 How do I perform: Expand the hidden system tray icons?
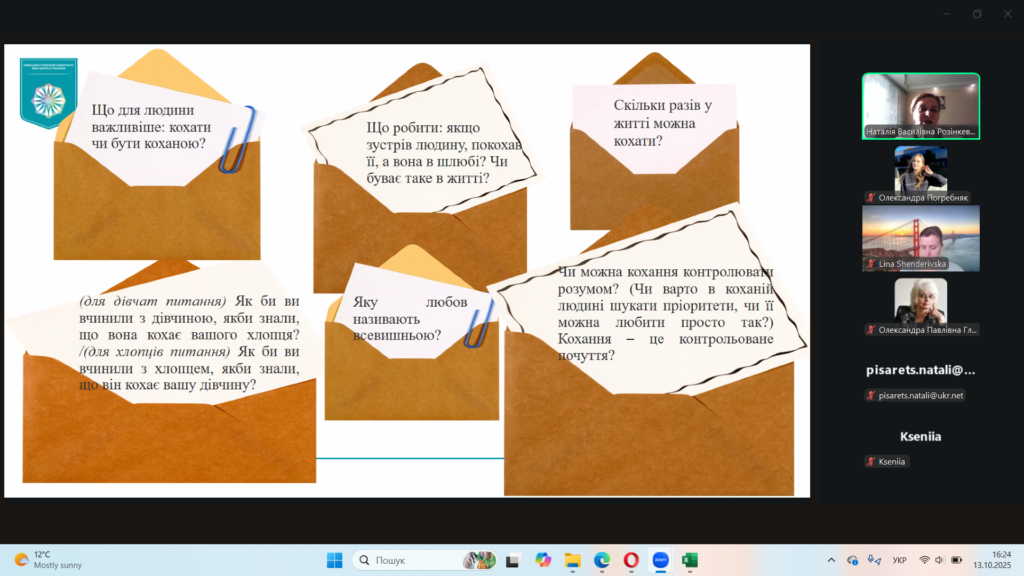[x=831, y=560]
